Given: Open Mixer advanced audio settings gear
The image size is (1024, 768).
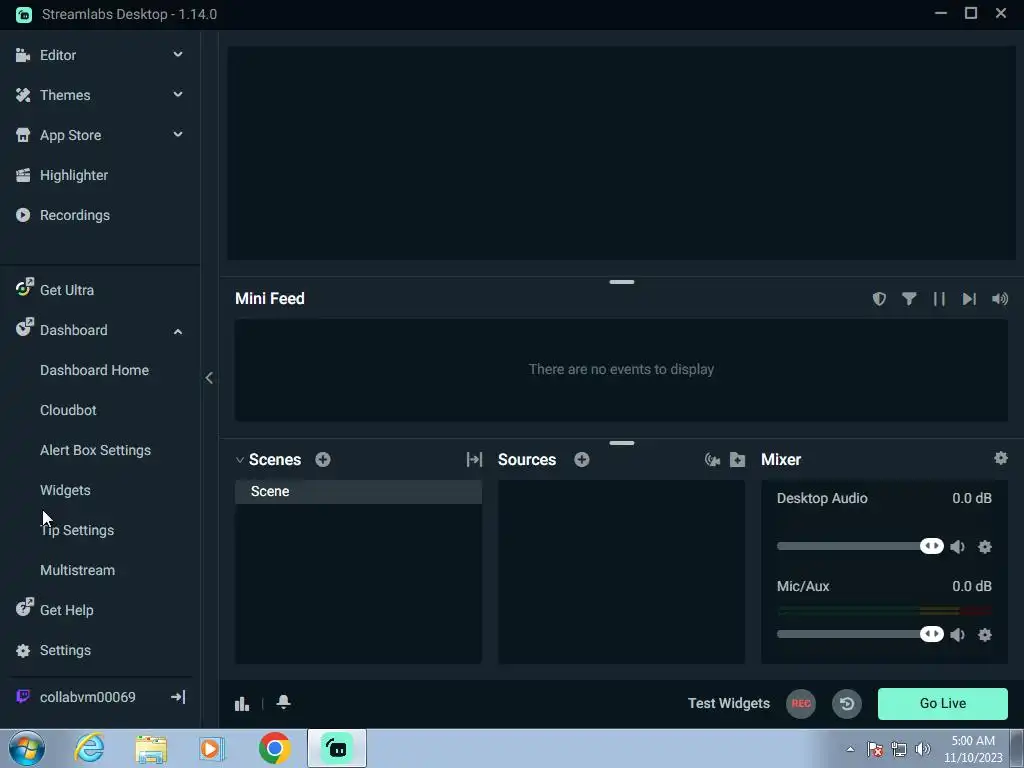Looking at the screenshot, I should point(1000,458).
